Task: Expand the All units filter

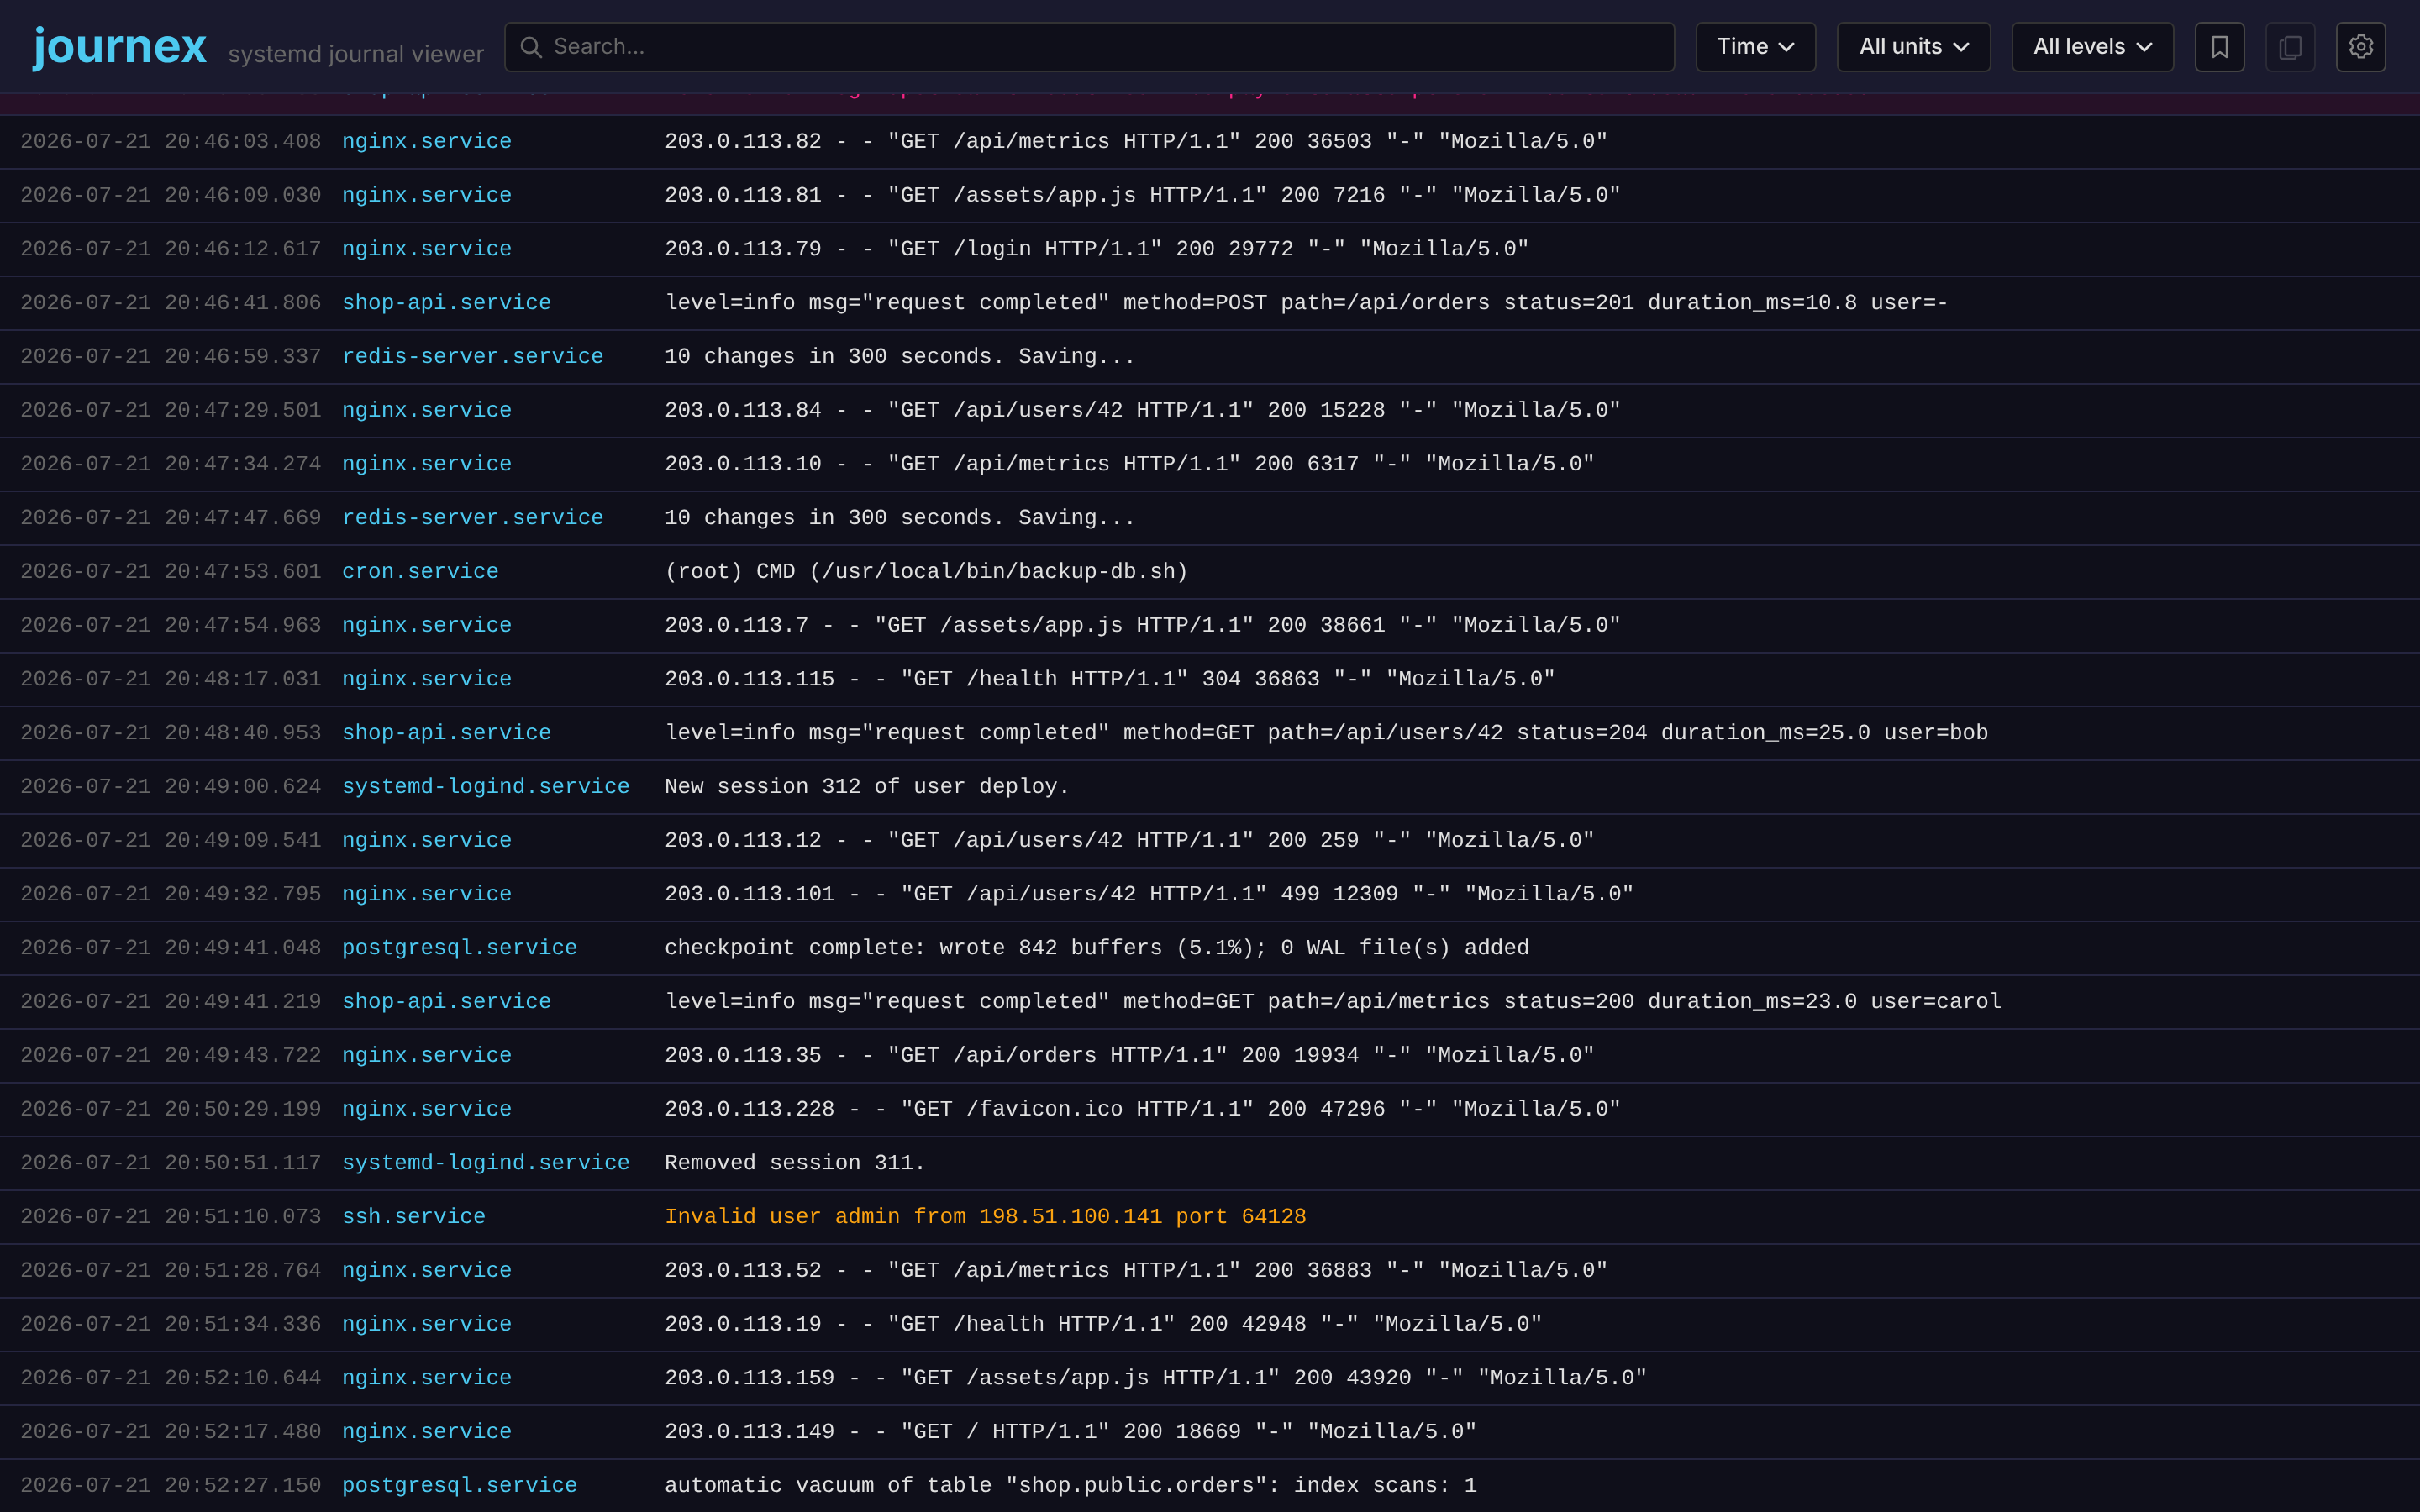Action: (x=1913, y=47)
